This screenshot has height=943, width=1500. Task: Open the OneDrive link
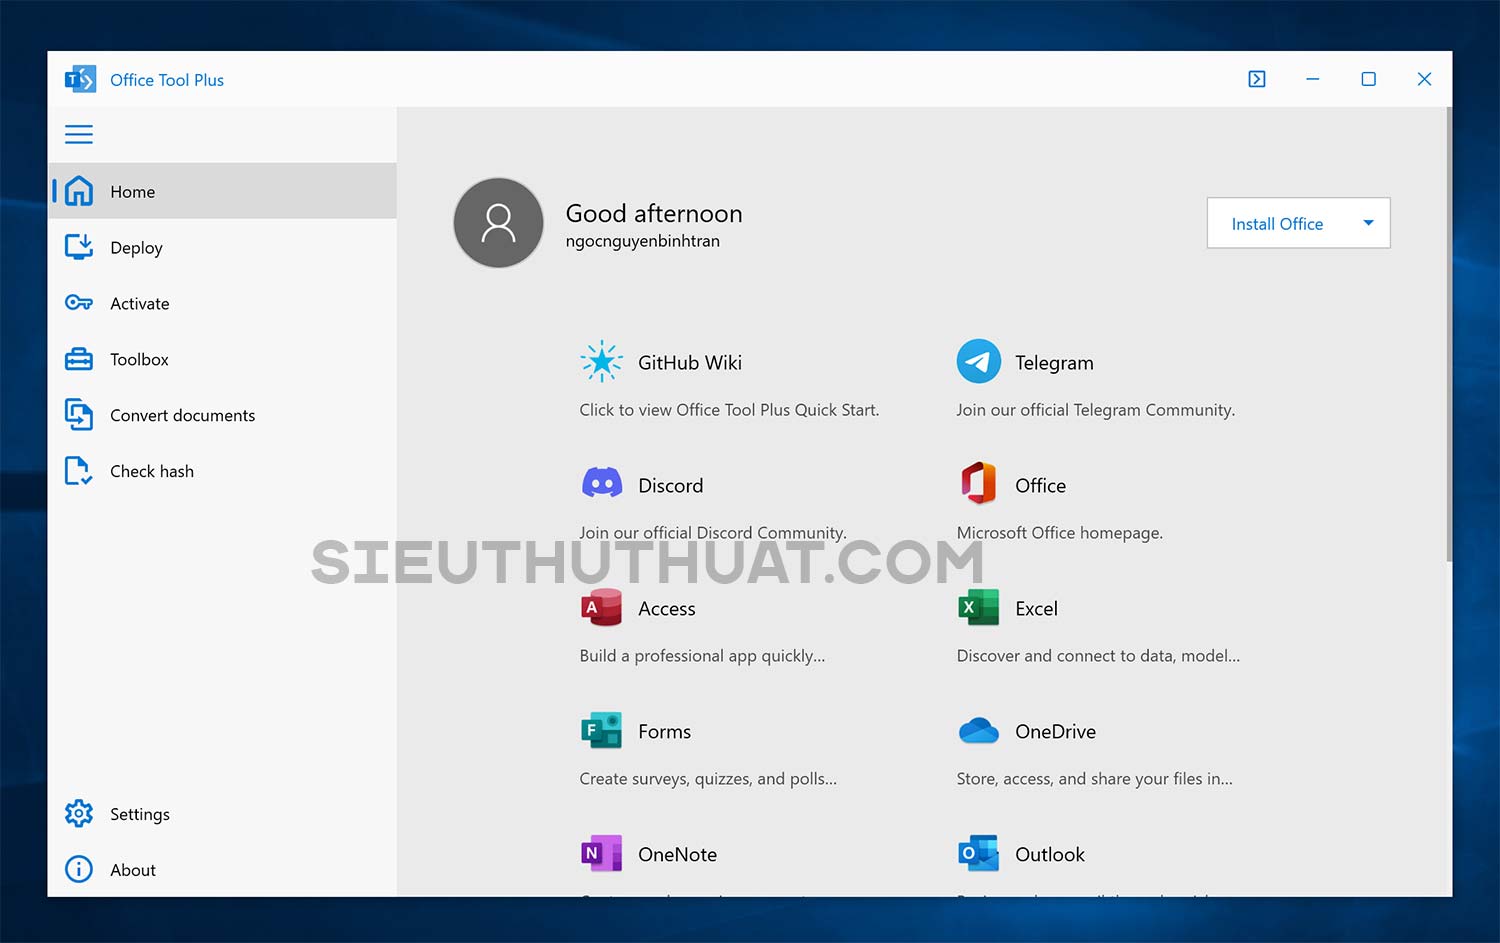click(x=1055, y=731)
